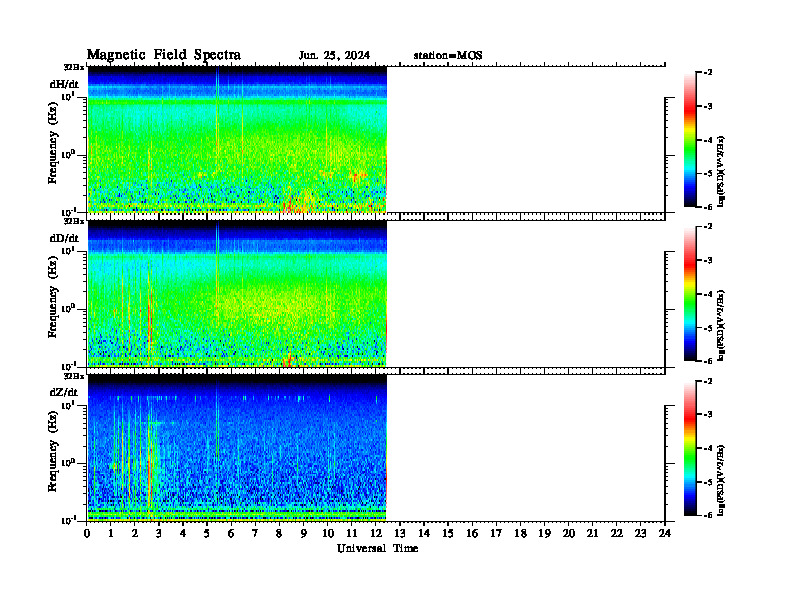Click the "22" hour tick label
Image resolution: width=792 pixels, height=612 pixels.
click(x=617, y=534)
